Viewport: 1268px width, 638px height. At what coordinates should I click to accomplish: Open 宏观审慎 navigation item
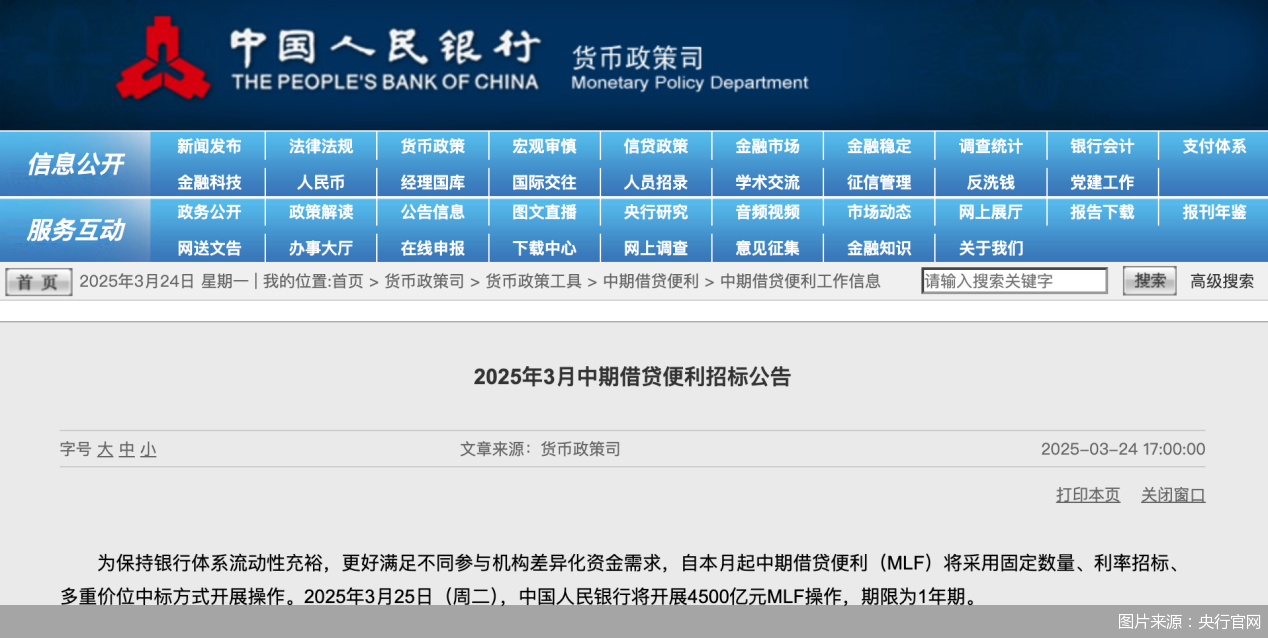point(544,146)
